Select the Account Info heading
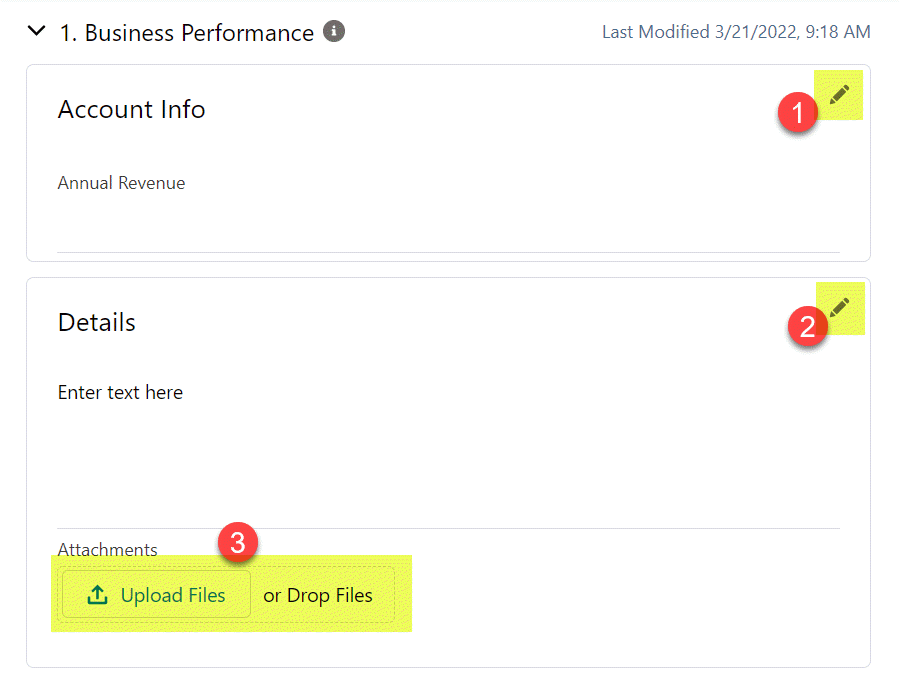899x673 pixels. tap(131, 109)
